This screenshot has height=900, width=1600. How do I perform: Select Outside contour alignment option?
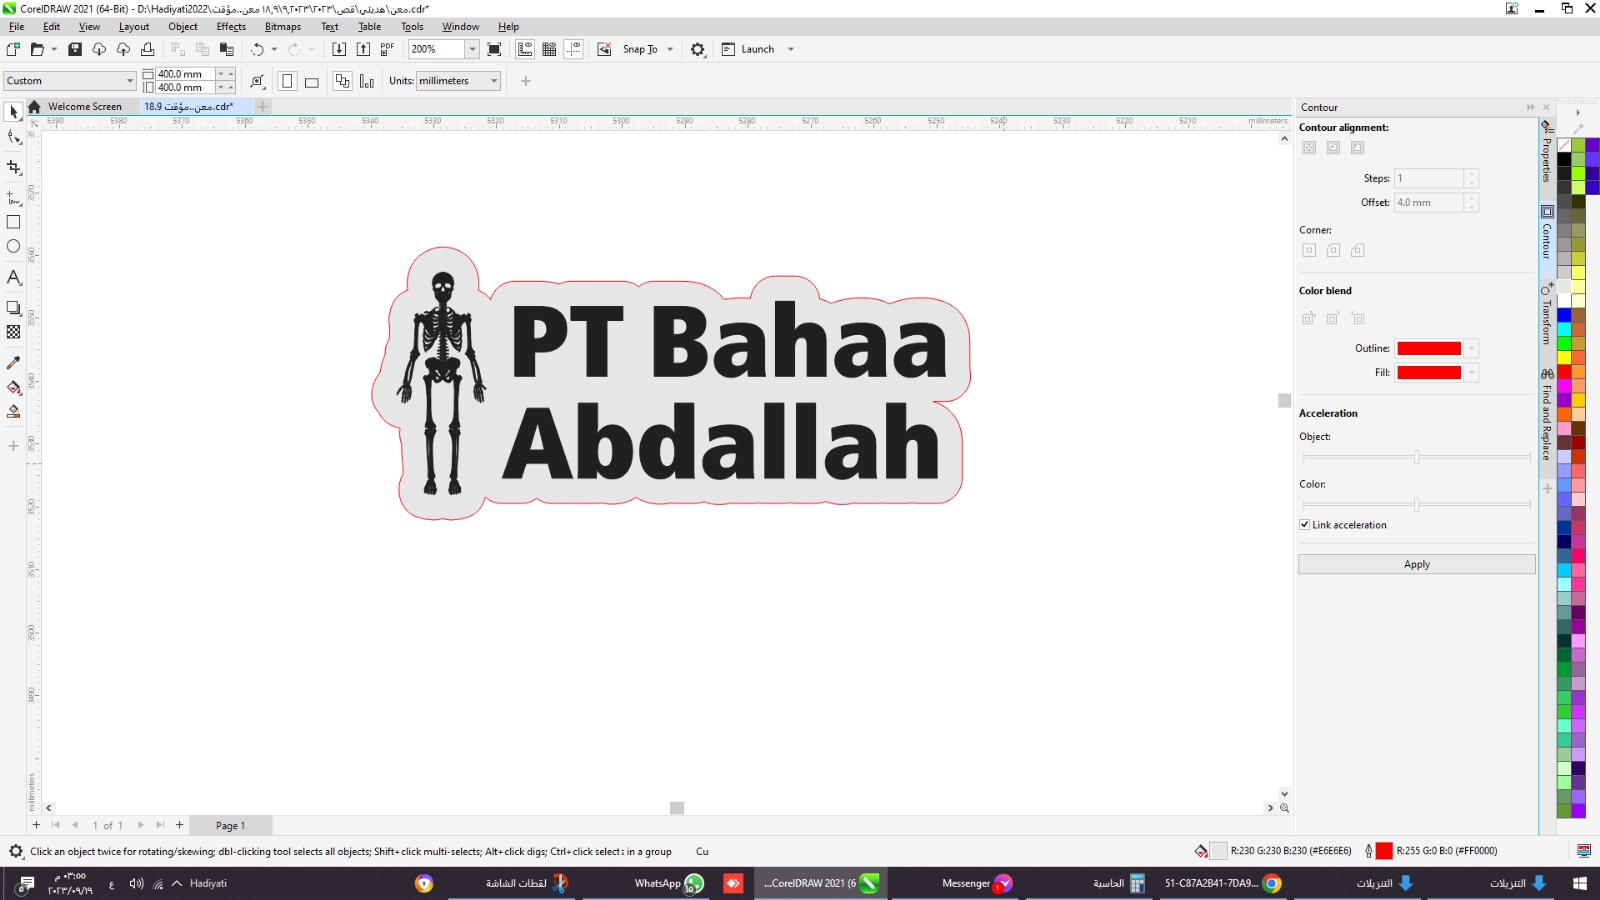[x=1357, y=148]
